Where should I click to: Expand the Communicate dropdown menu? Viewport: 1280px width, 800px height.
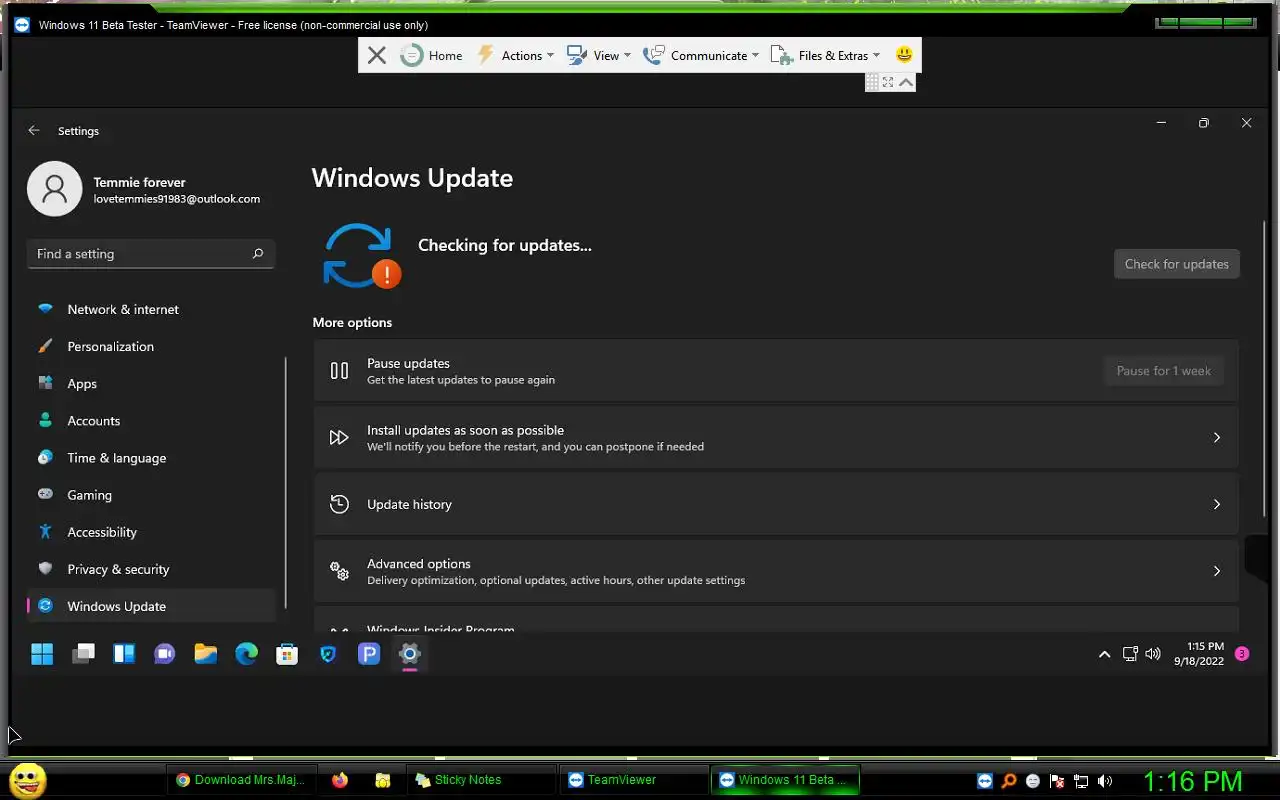pos(701,56)
